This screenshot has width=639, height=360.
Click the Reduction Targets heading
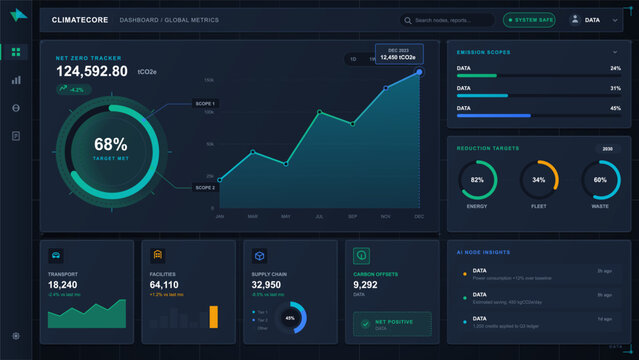(x=488, y=148)
